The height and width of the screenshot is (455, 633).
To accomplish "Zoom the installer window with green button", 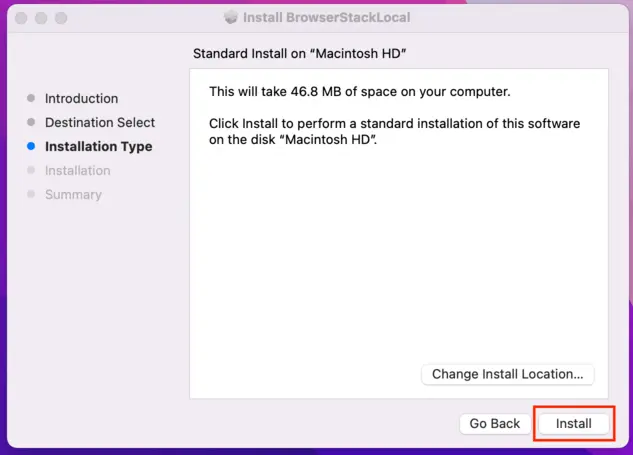I will point(61,19).
